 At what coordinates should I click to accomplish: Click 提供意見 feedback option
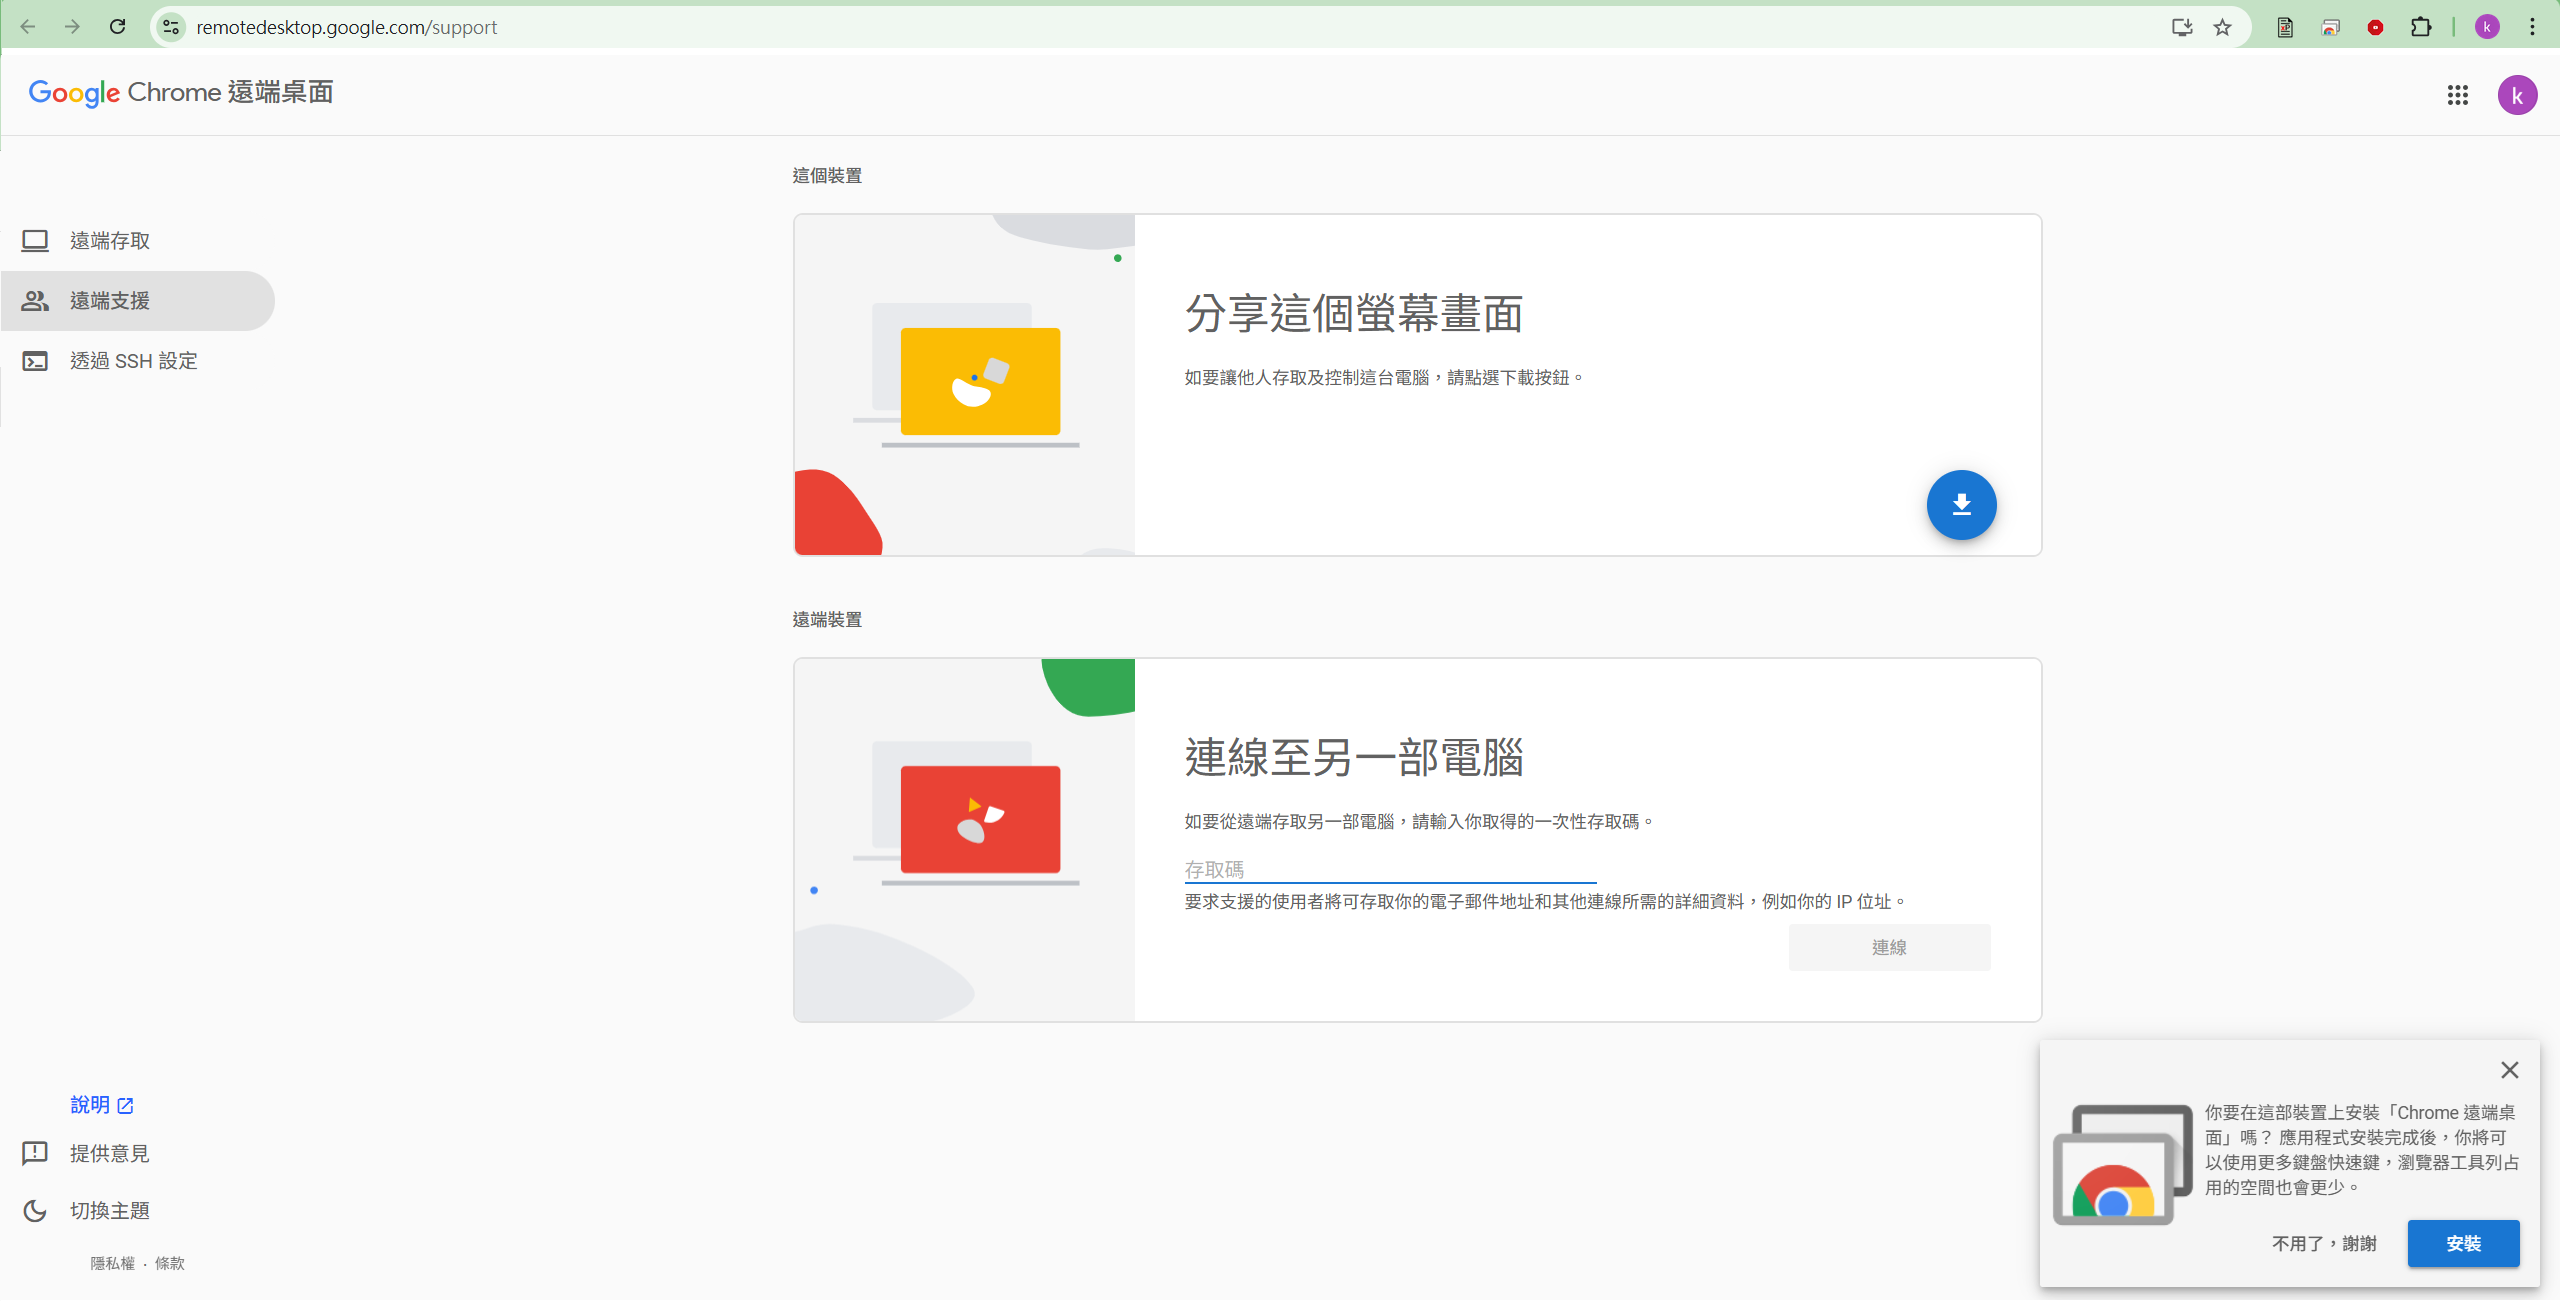point(109,1153)
